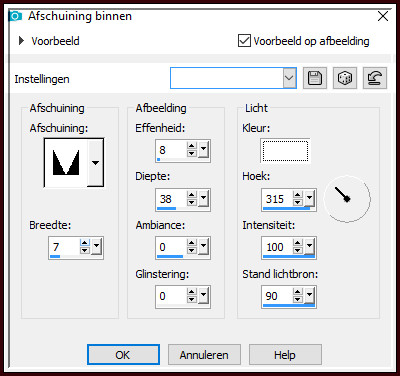Open the Help button

[x=285, y=355]
